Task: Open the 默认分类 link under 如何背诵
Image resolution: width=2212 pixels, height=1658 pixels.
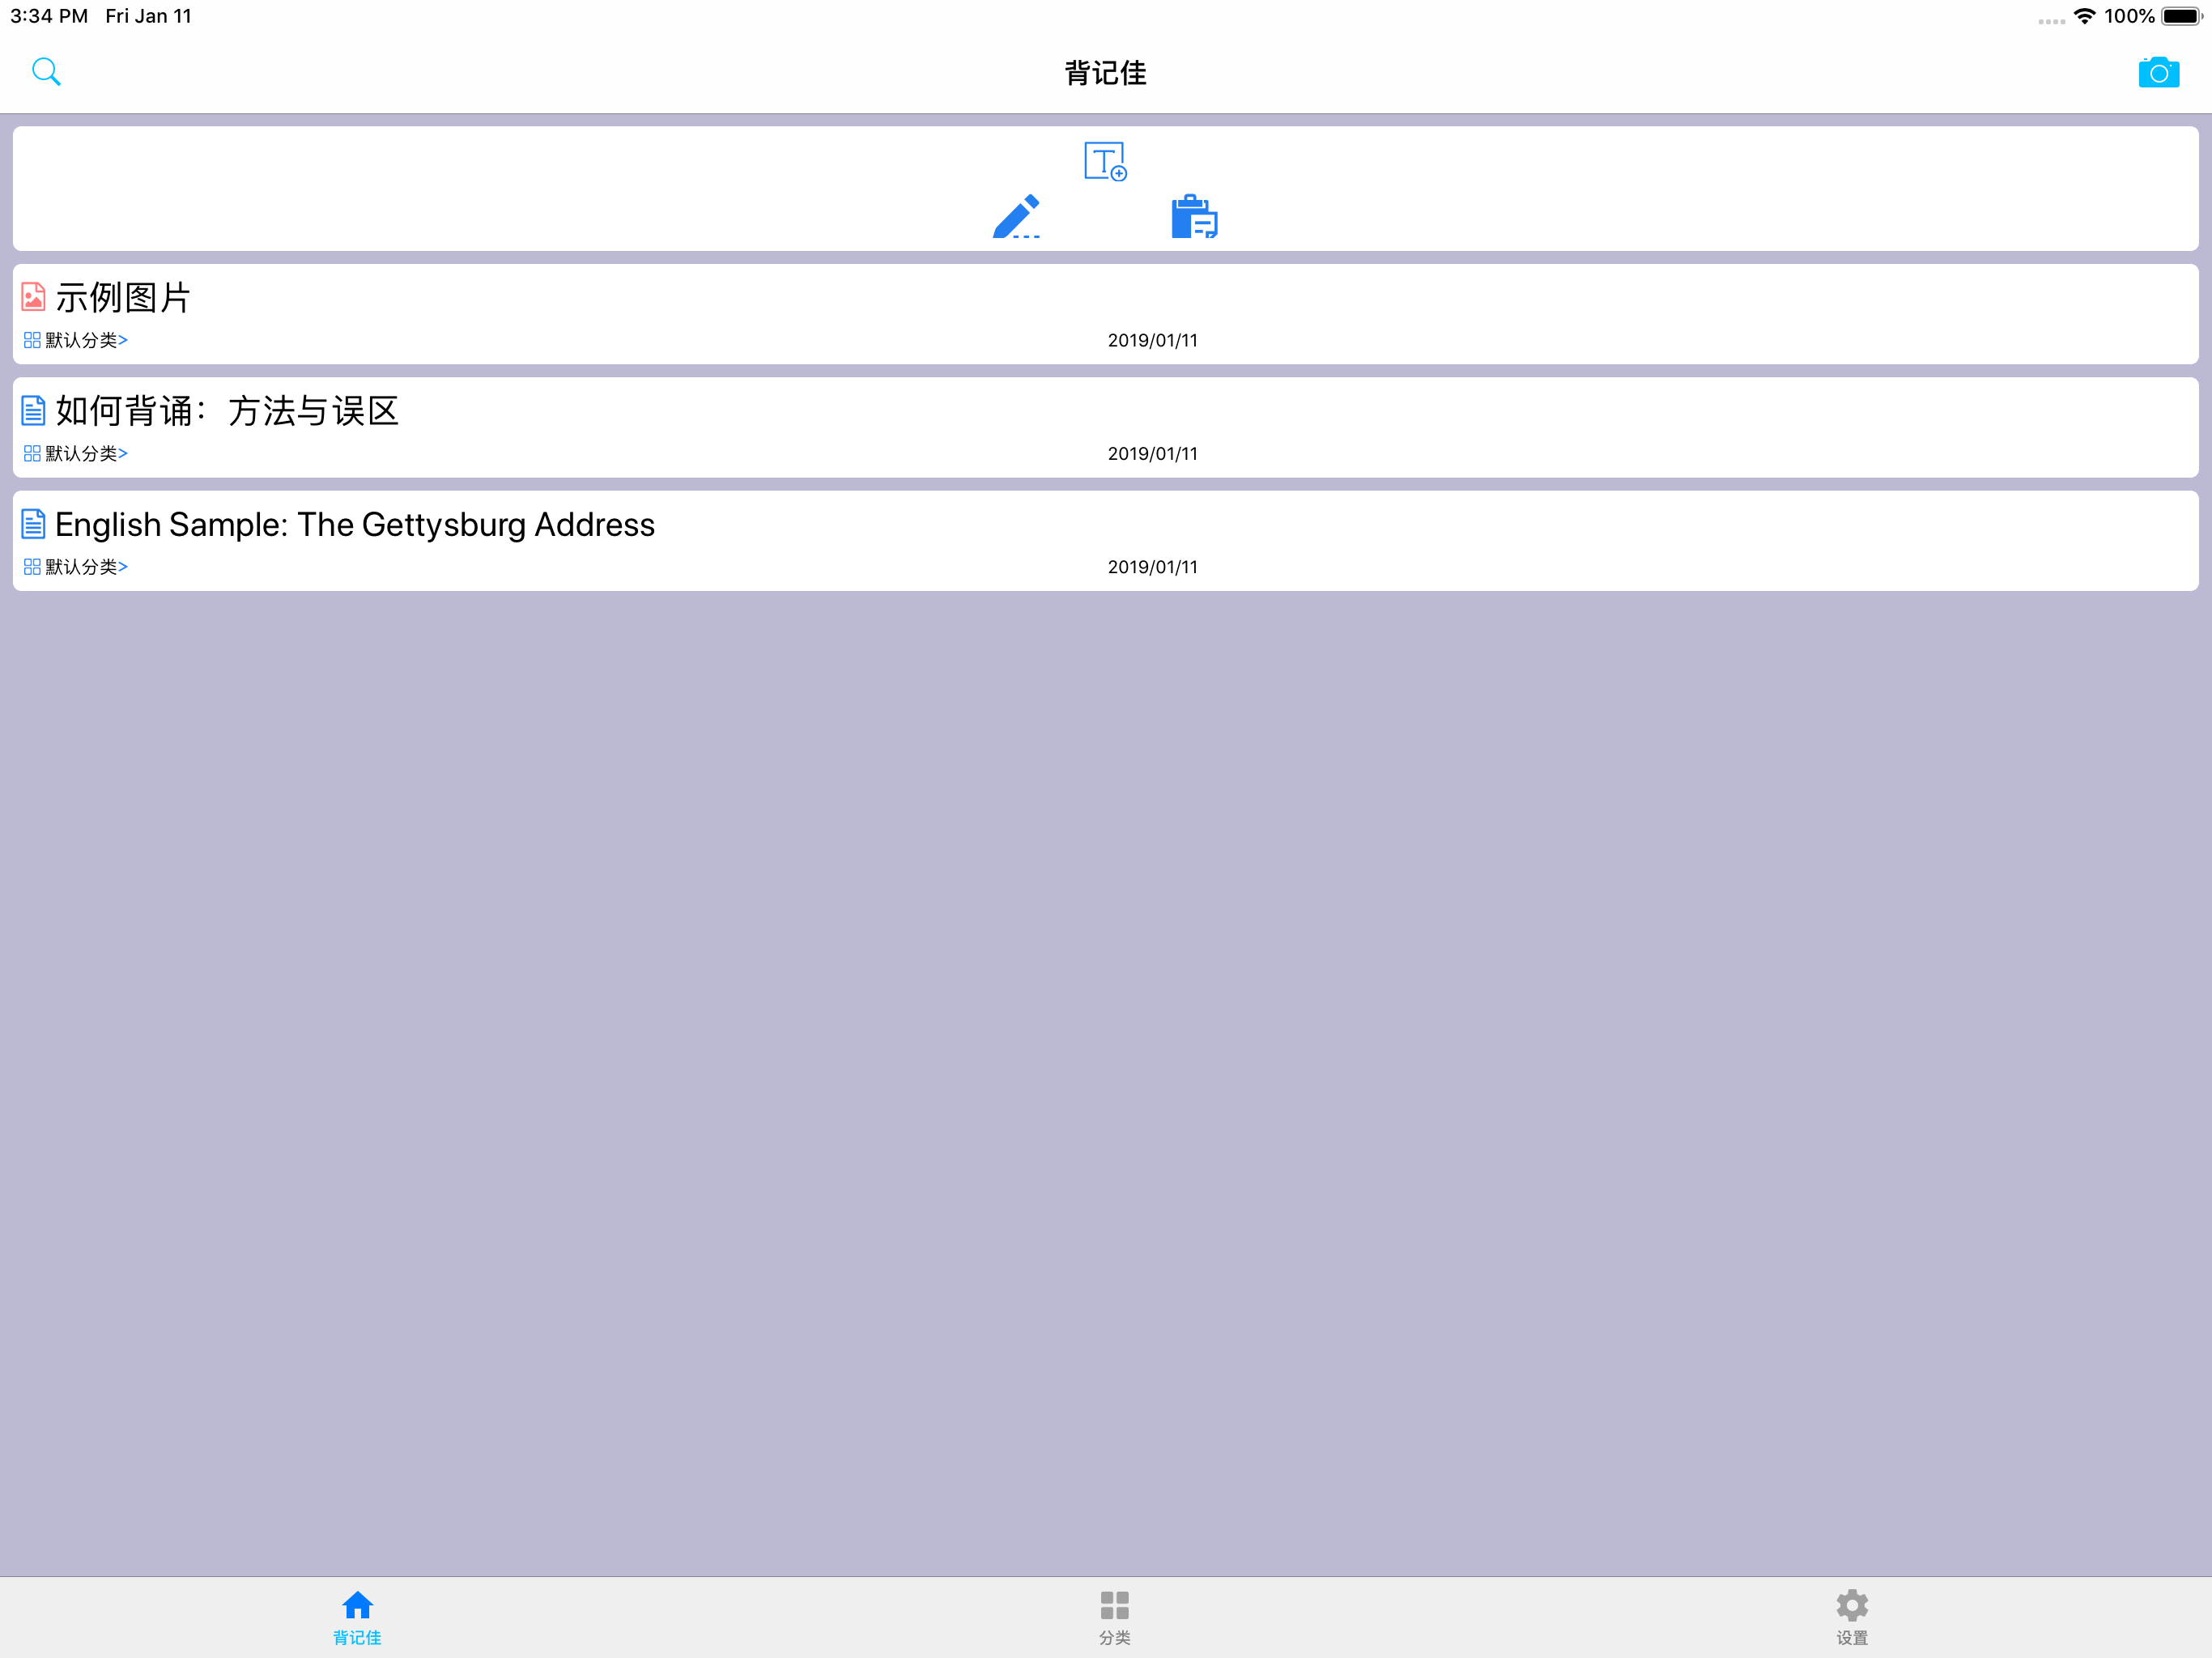Action: click(86, 453)
